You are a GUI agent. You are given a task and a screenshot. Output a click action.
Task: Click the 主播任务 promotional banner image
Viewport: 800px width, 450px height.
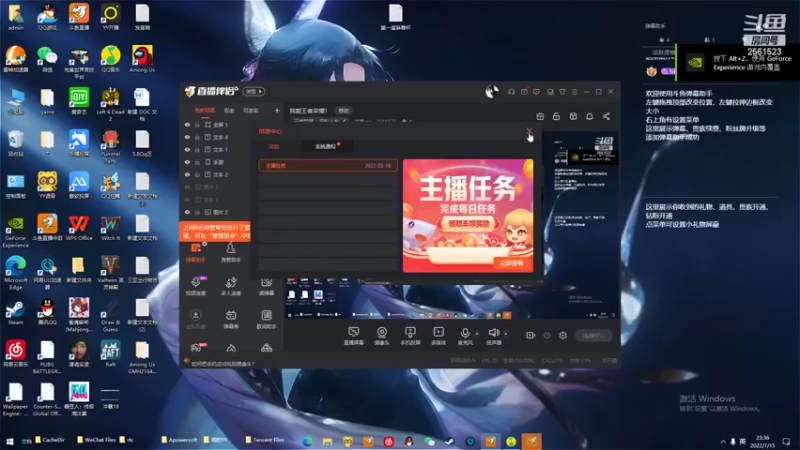click(468, 215)
